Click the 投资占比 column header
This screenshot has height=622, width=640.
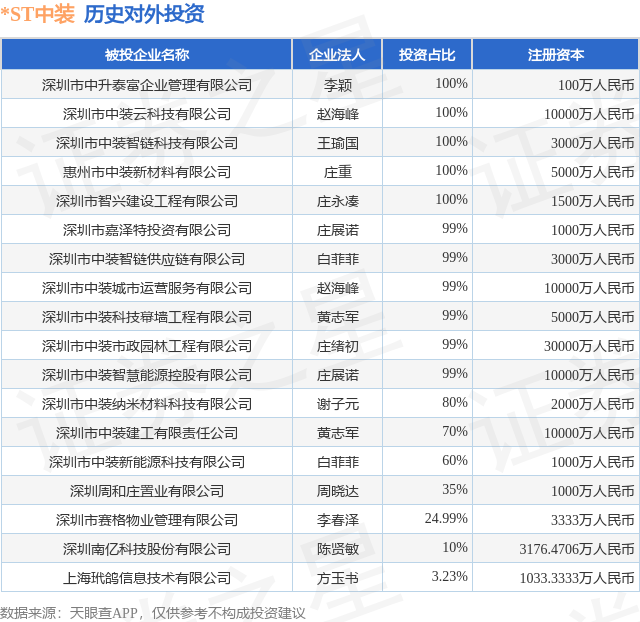tap(427, 55)
